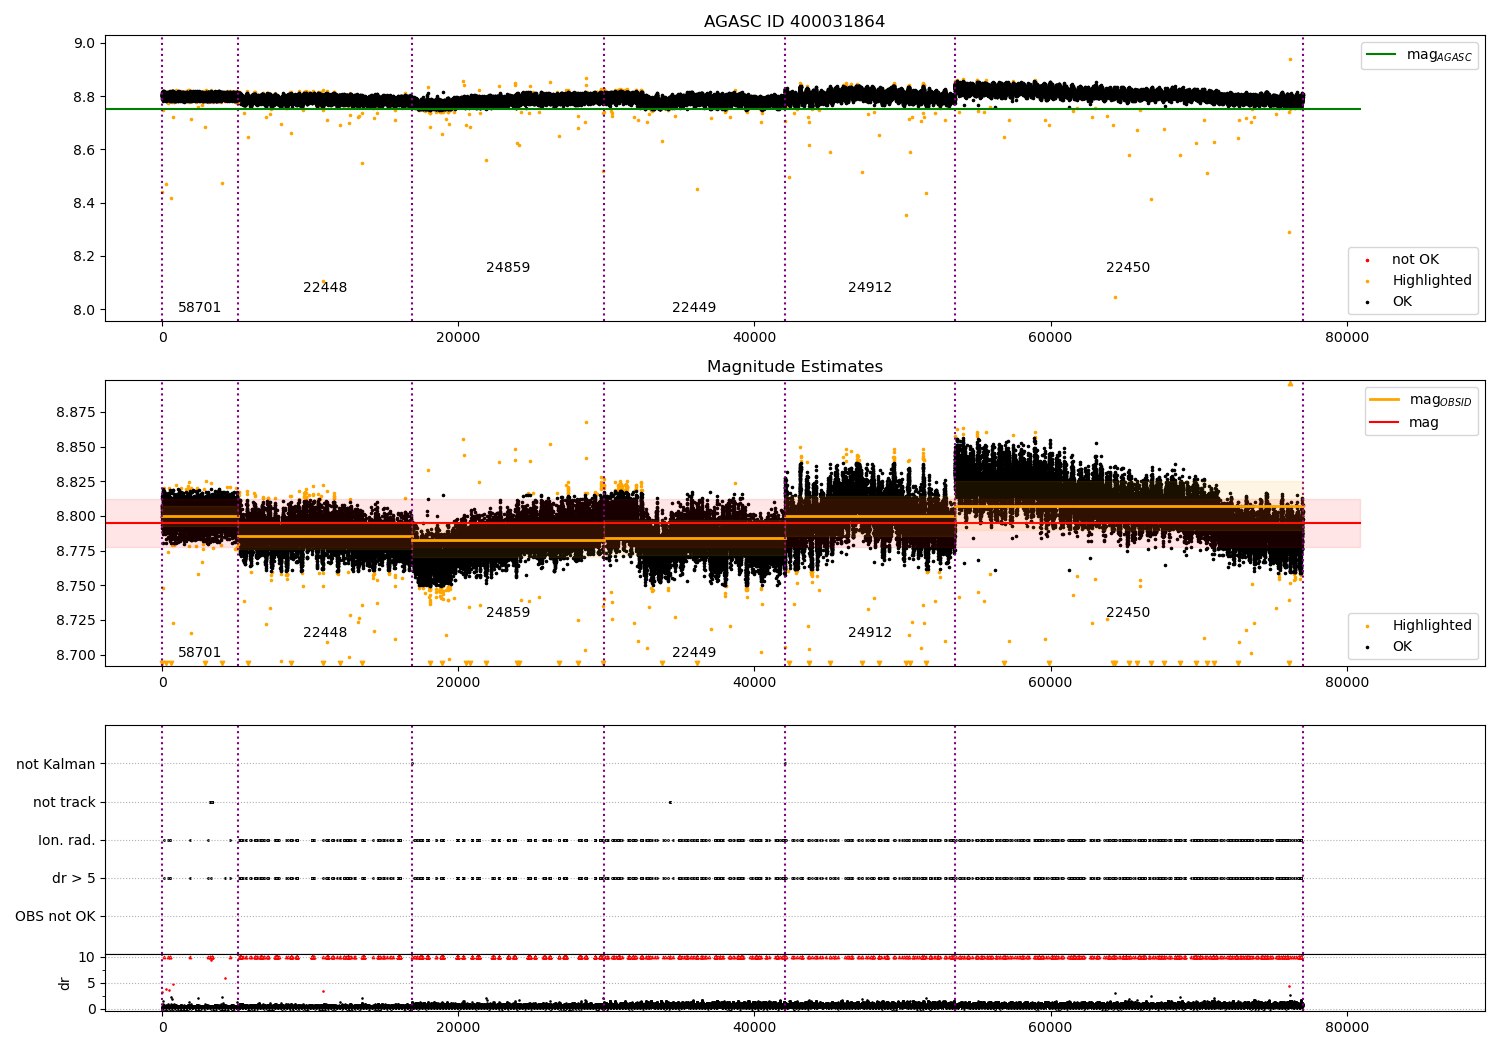Click y-axis tick label 8.2

pyautogui.click(x=84, y=256)
